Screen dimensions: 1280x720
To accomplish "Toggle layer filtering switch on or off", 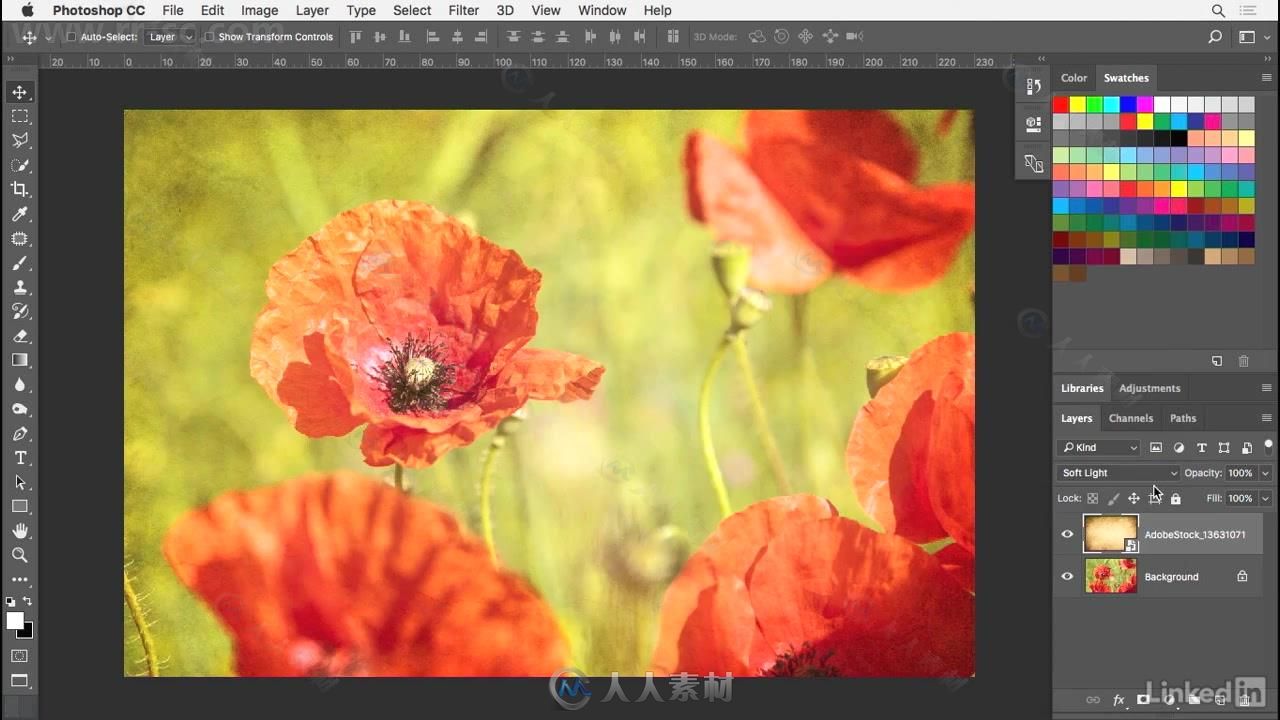I will click(x=1268, y=446).
